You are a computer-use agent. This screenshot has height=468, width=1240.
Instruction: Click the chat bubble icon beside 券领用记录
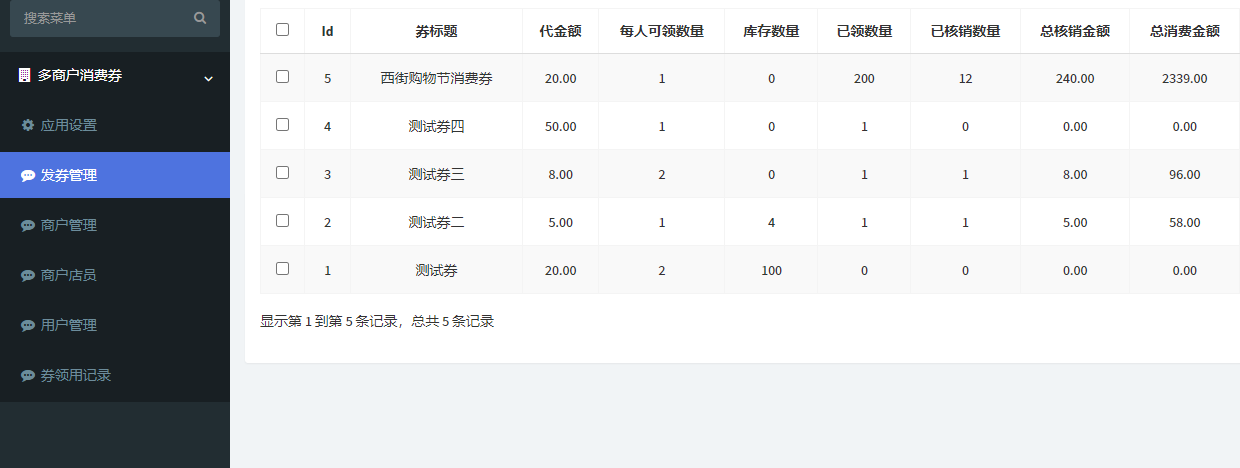coord(28,376)
